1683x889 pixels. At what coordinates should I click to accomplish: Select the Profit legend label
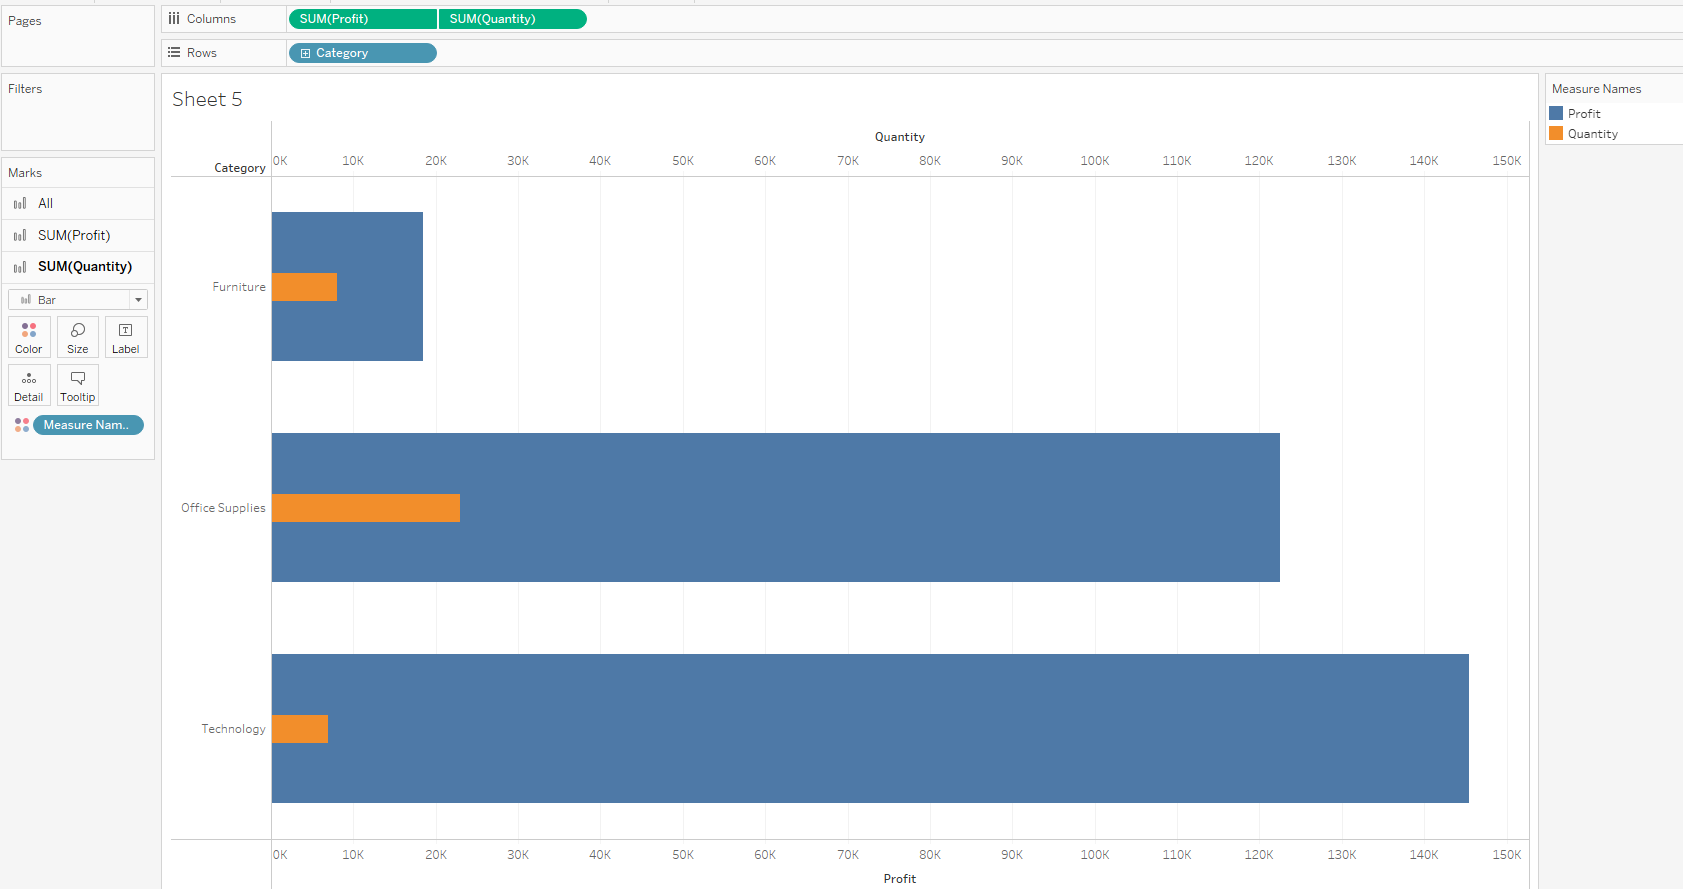point(1584,114)
